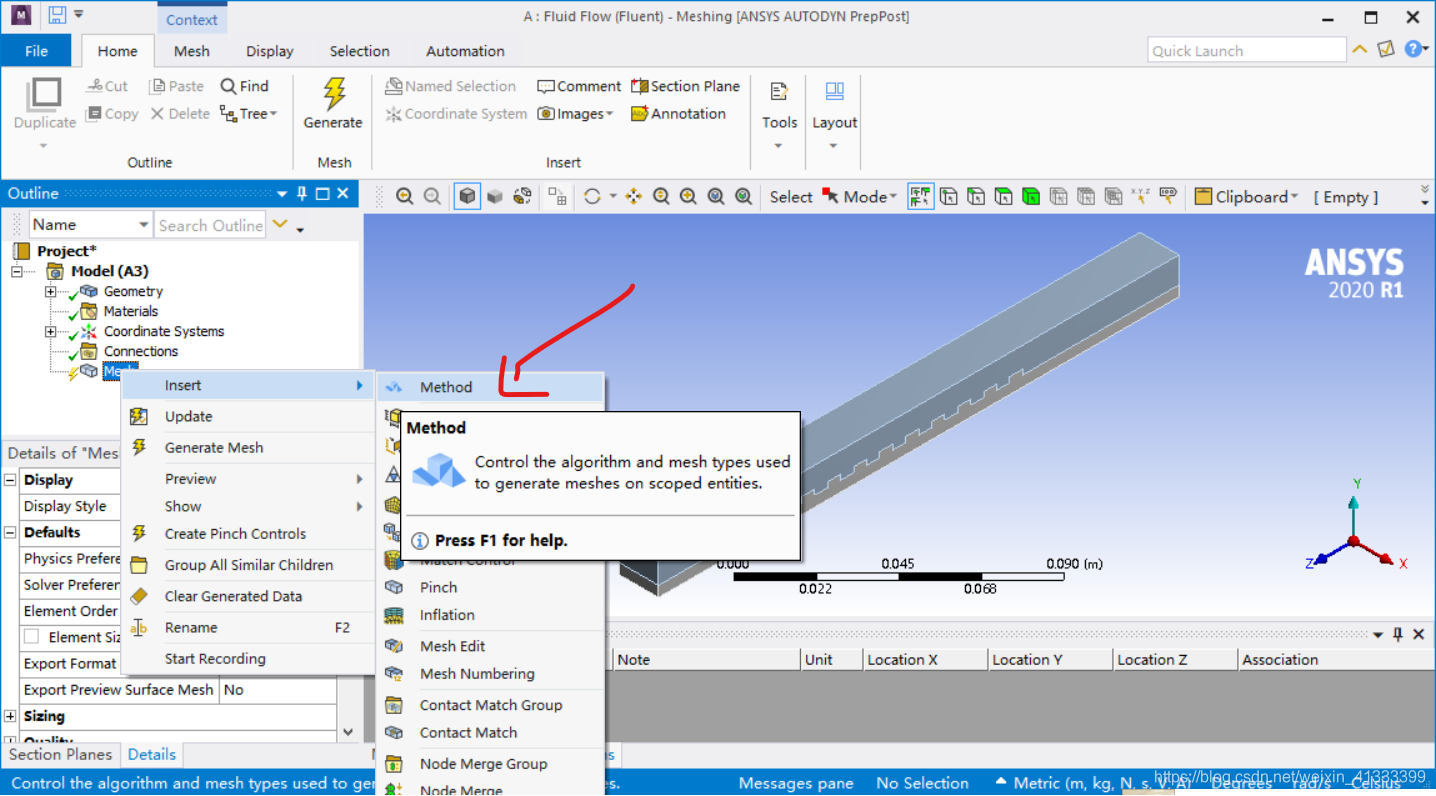Screen dimensions: 1436x796
Task: Click the Annotation tool in the ribbon
Action: tap(678, 114)
